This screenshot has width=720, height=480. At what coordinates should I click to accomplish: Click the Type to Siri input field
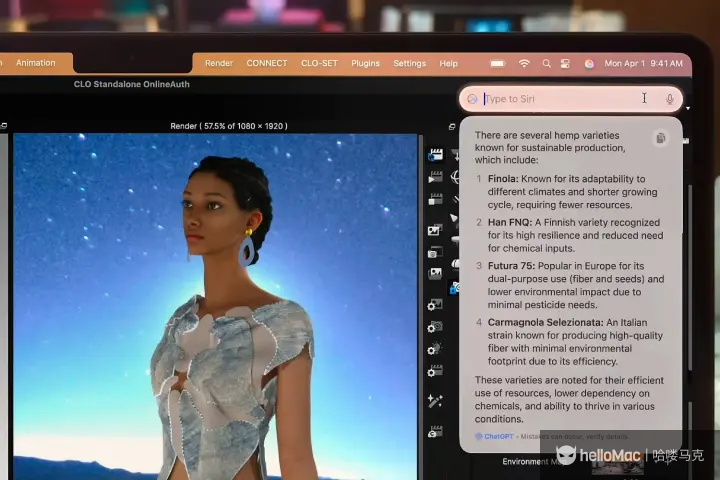(560, 99)
